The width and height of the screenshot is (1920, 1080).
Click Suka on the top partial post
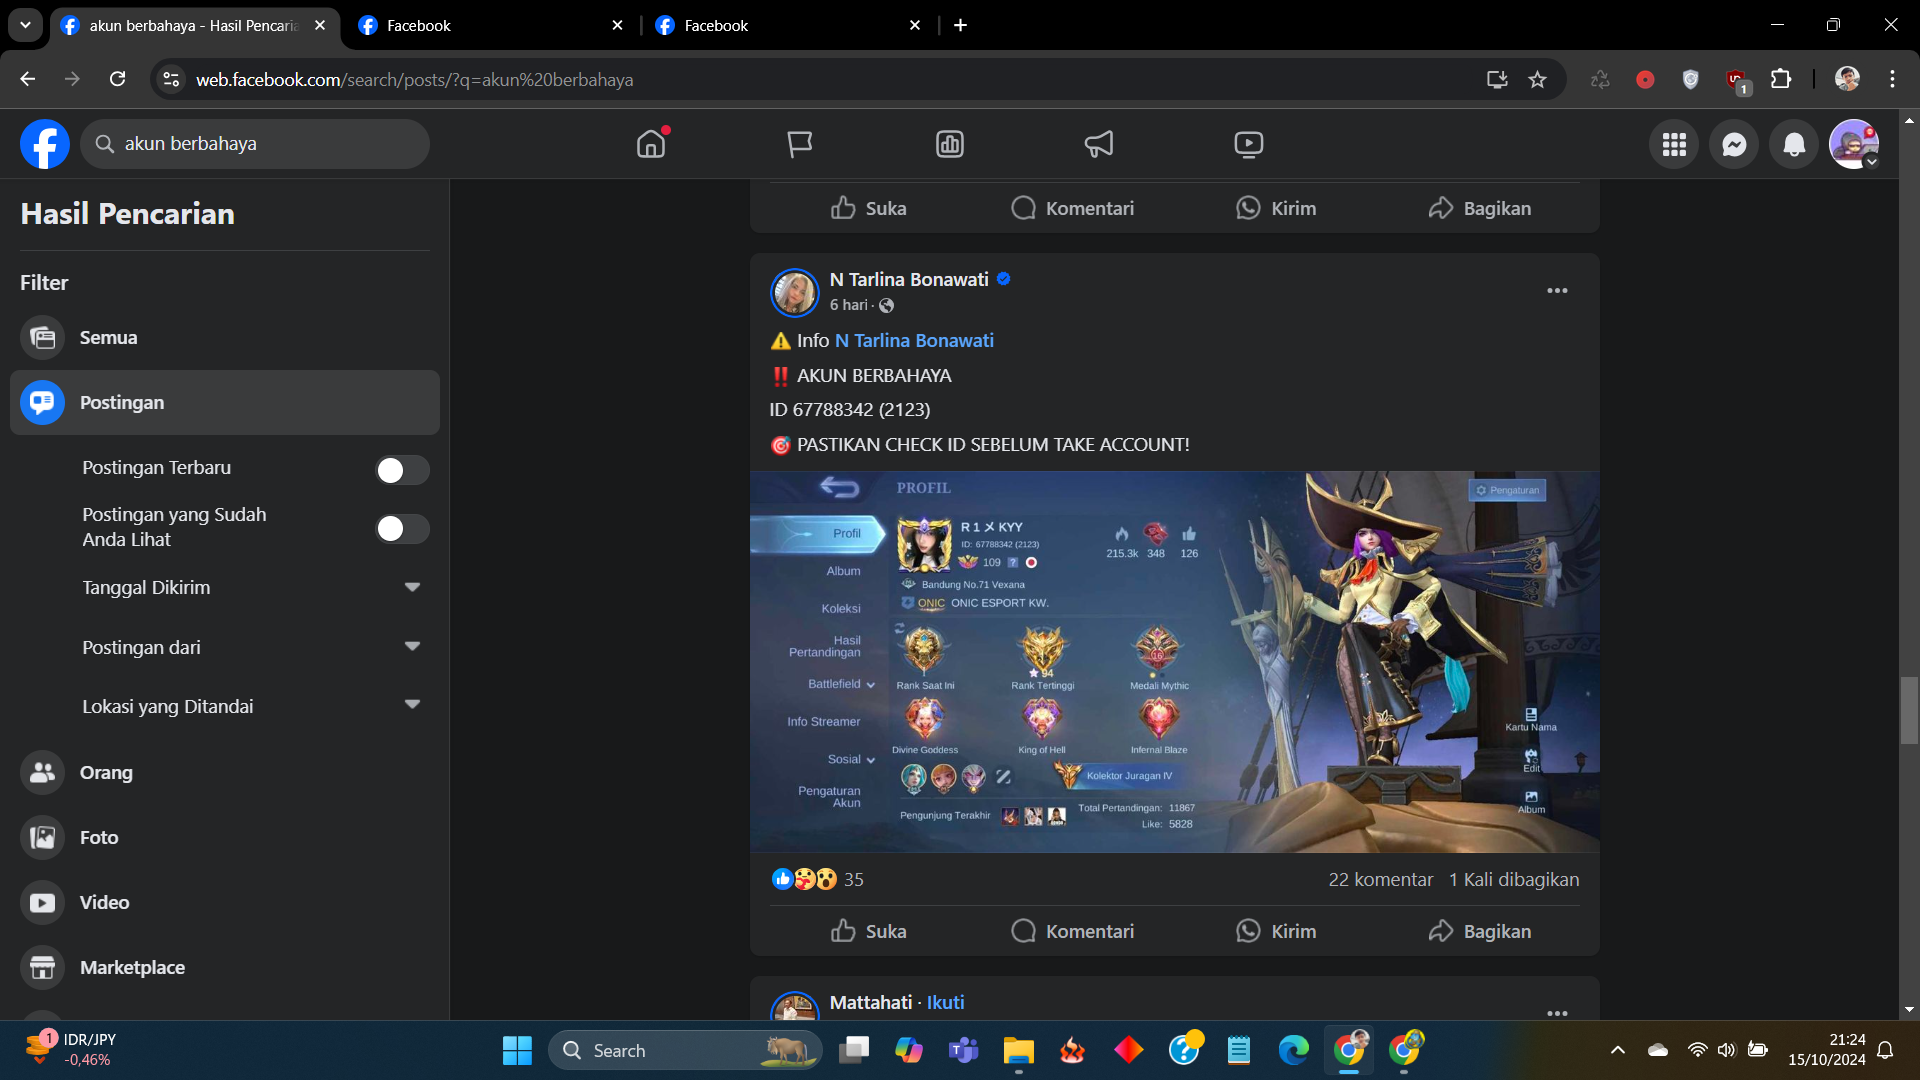[x=868, y=208]
